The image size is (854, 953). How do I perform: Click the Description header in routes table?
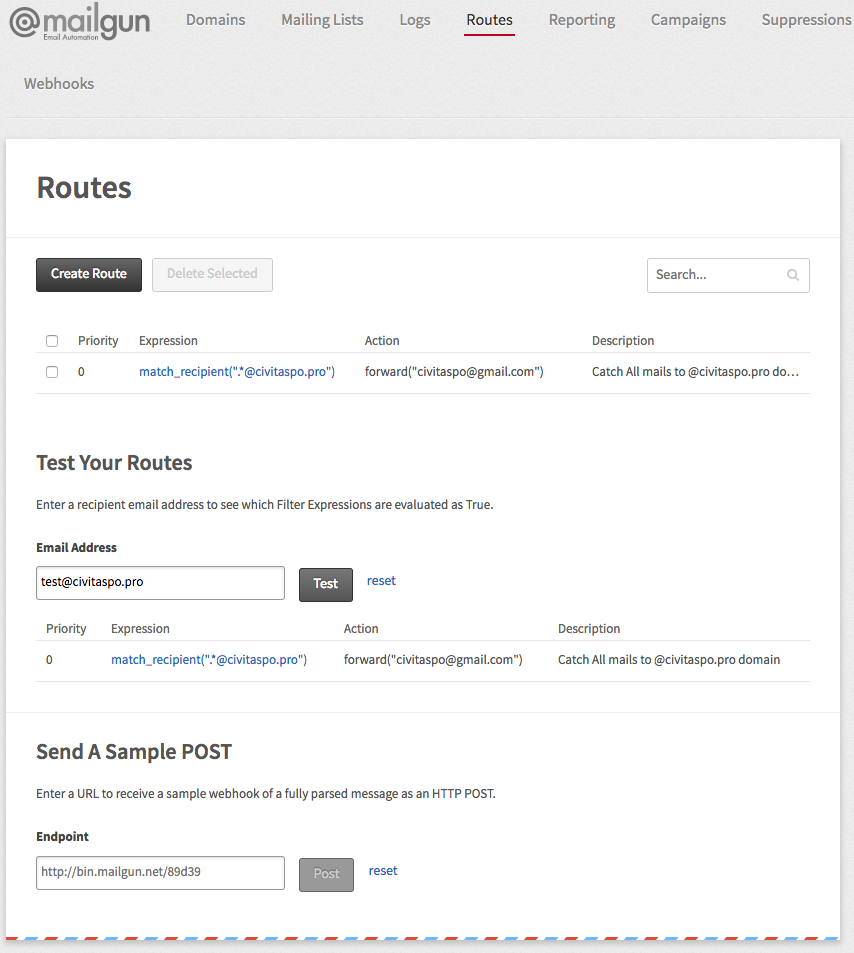(x=623, y=341)
